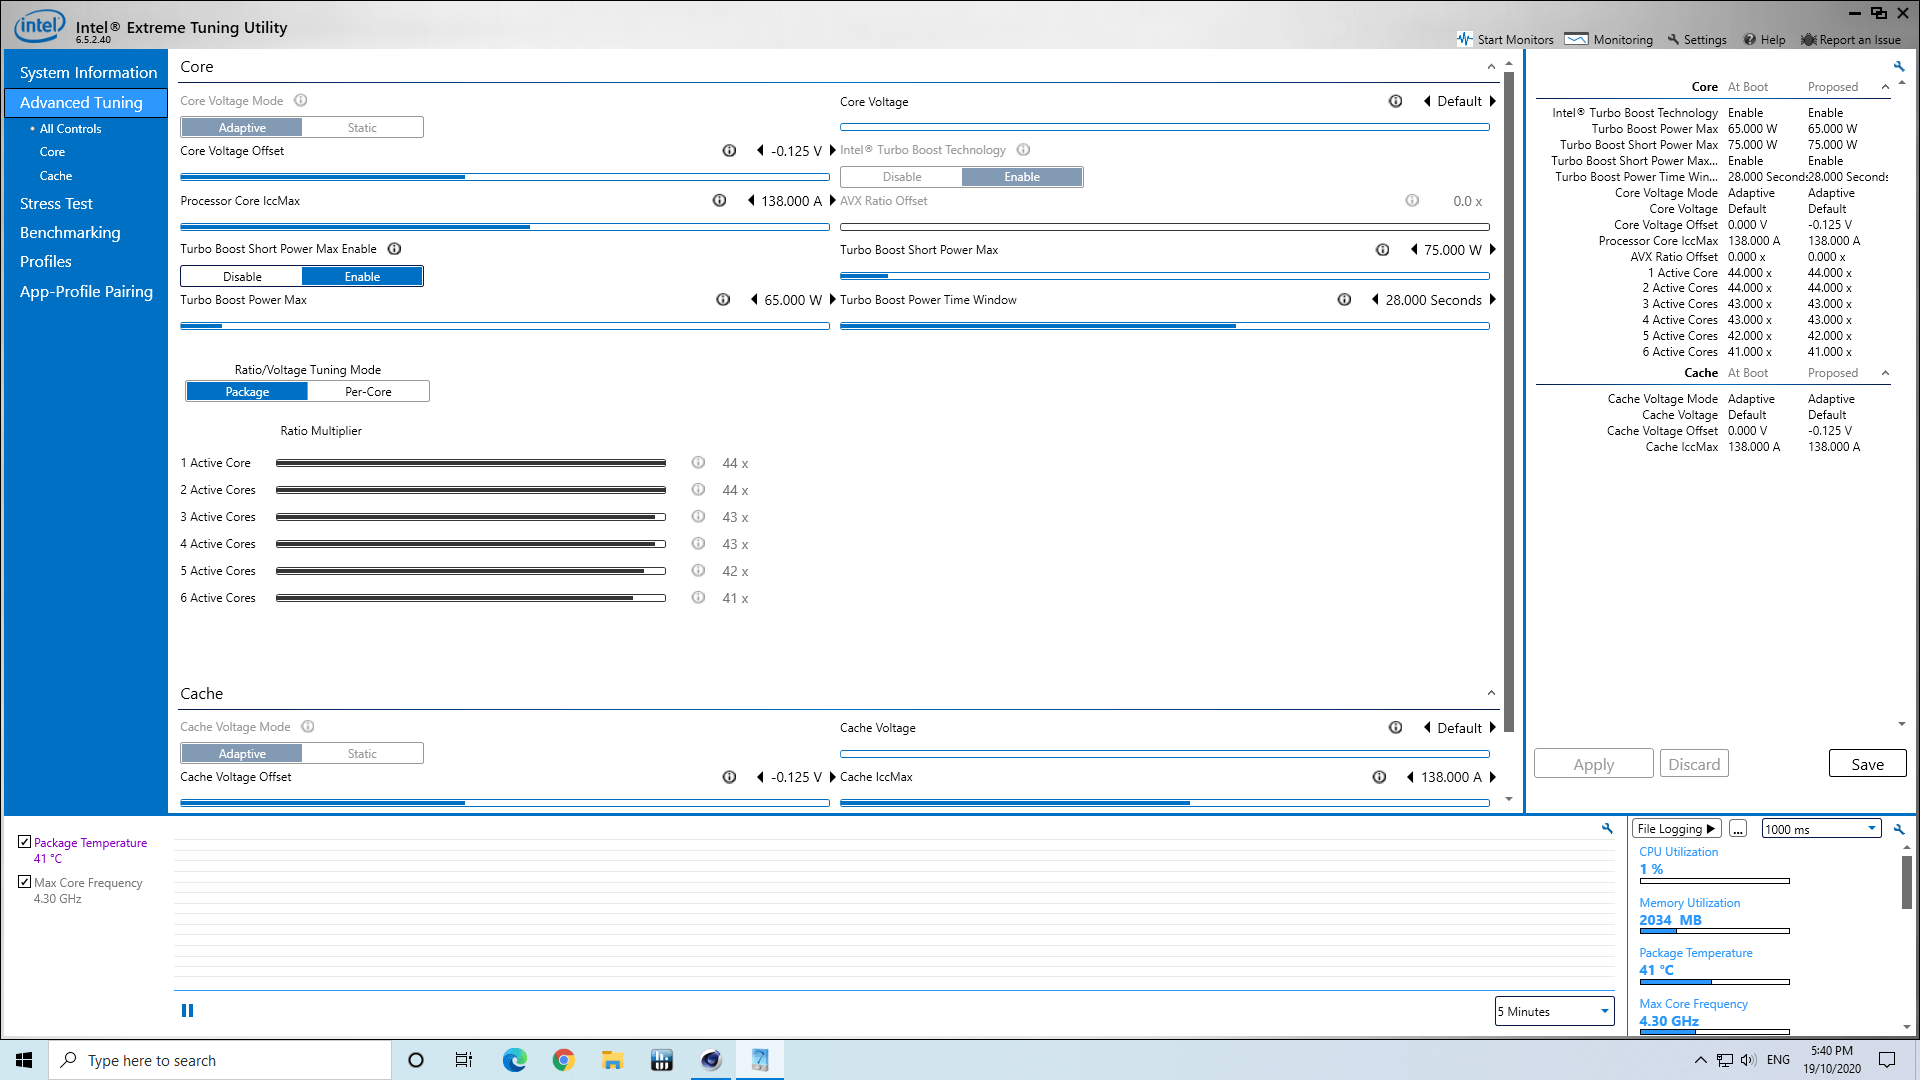The height and width of the screenshot is (1080, 1920).
Task: Set Cache Voltage Mode to Static
Action: pos(362,754)
